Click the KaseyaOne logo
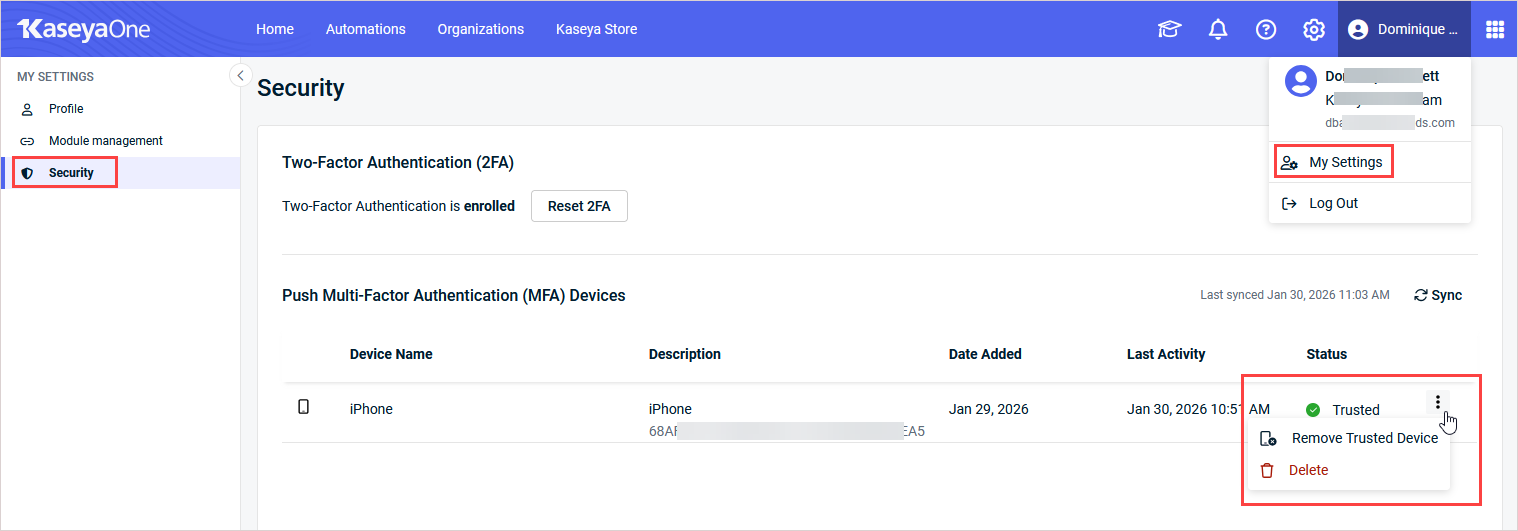Viewport: 1518px width, 531px height. (84, 29)
